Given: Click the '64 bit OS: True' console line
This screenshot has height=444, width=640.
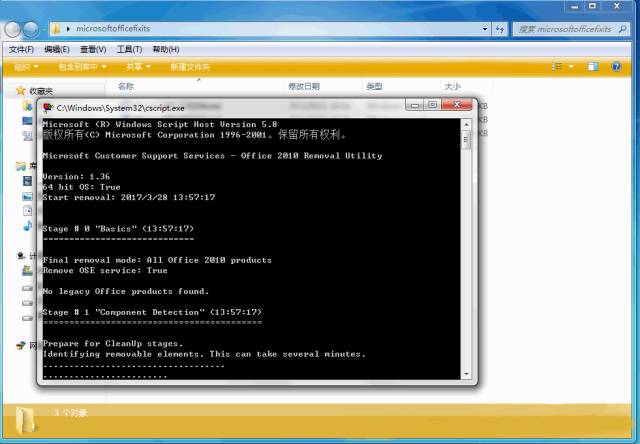Looking at the screenshot, I should point(82,187).
